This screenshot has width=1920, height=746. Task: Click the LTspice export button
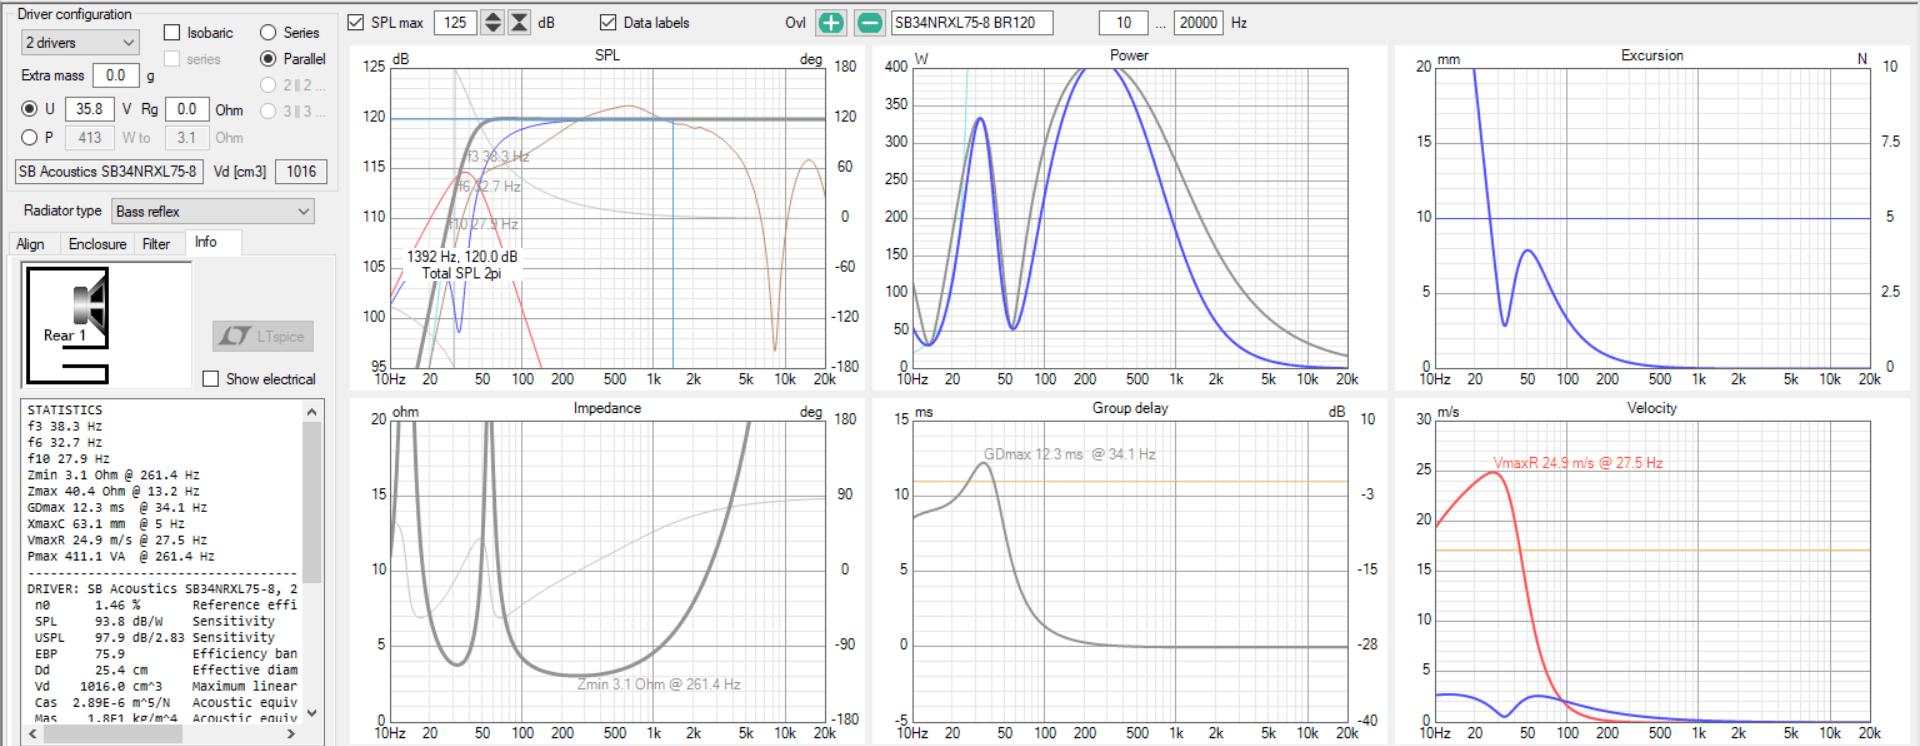pyautogui.click(x=263, y=336)
